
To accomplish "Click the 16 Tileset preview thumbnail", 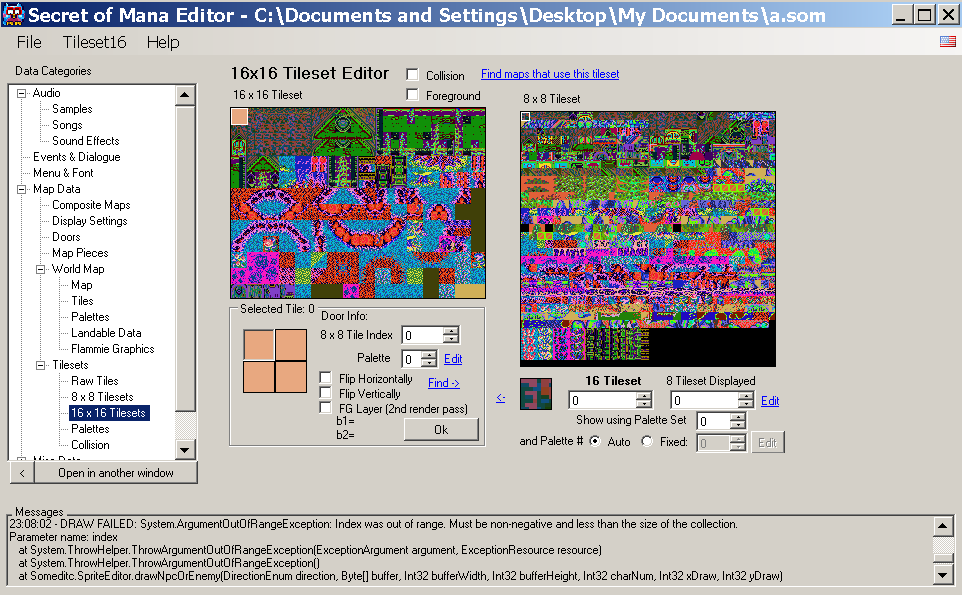I will [536, 393].
